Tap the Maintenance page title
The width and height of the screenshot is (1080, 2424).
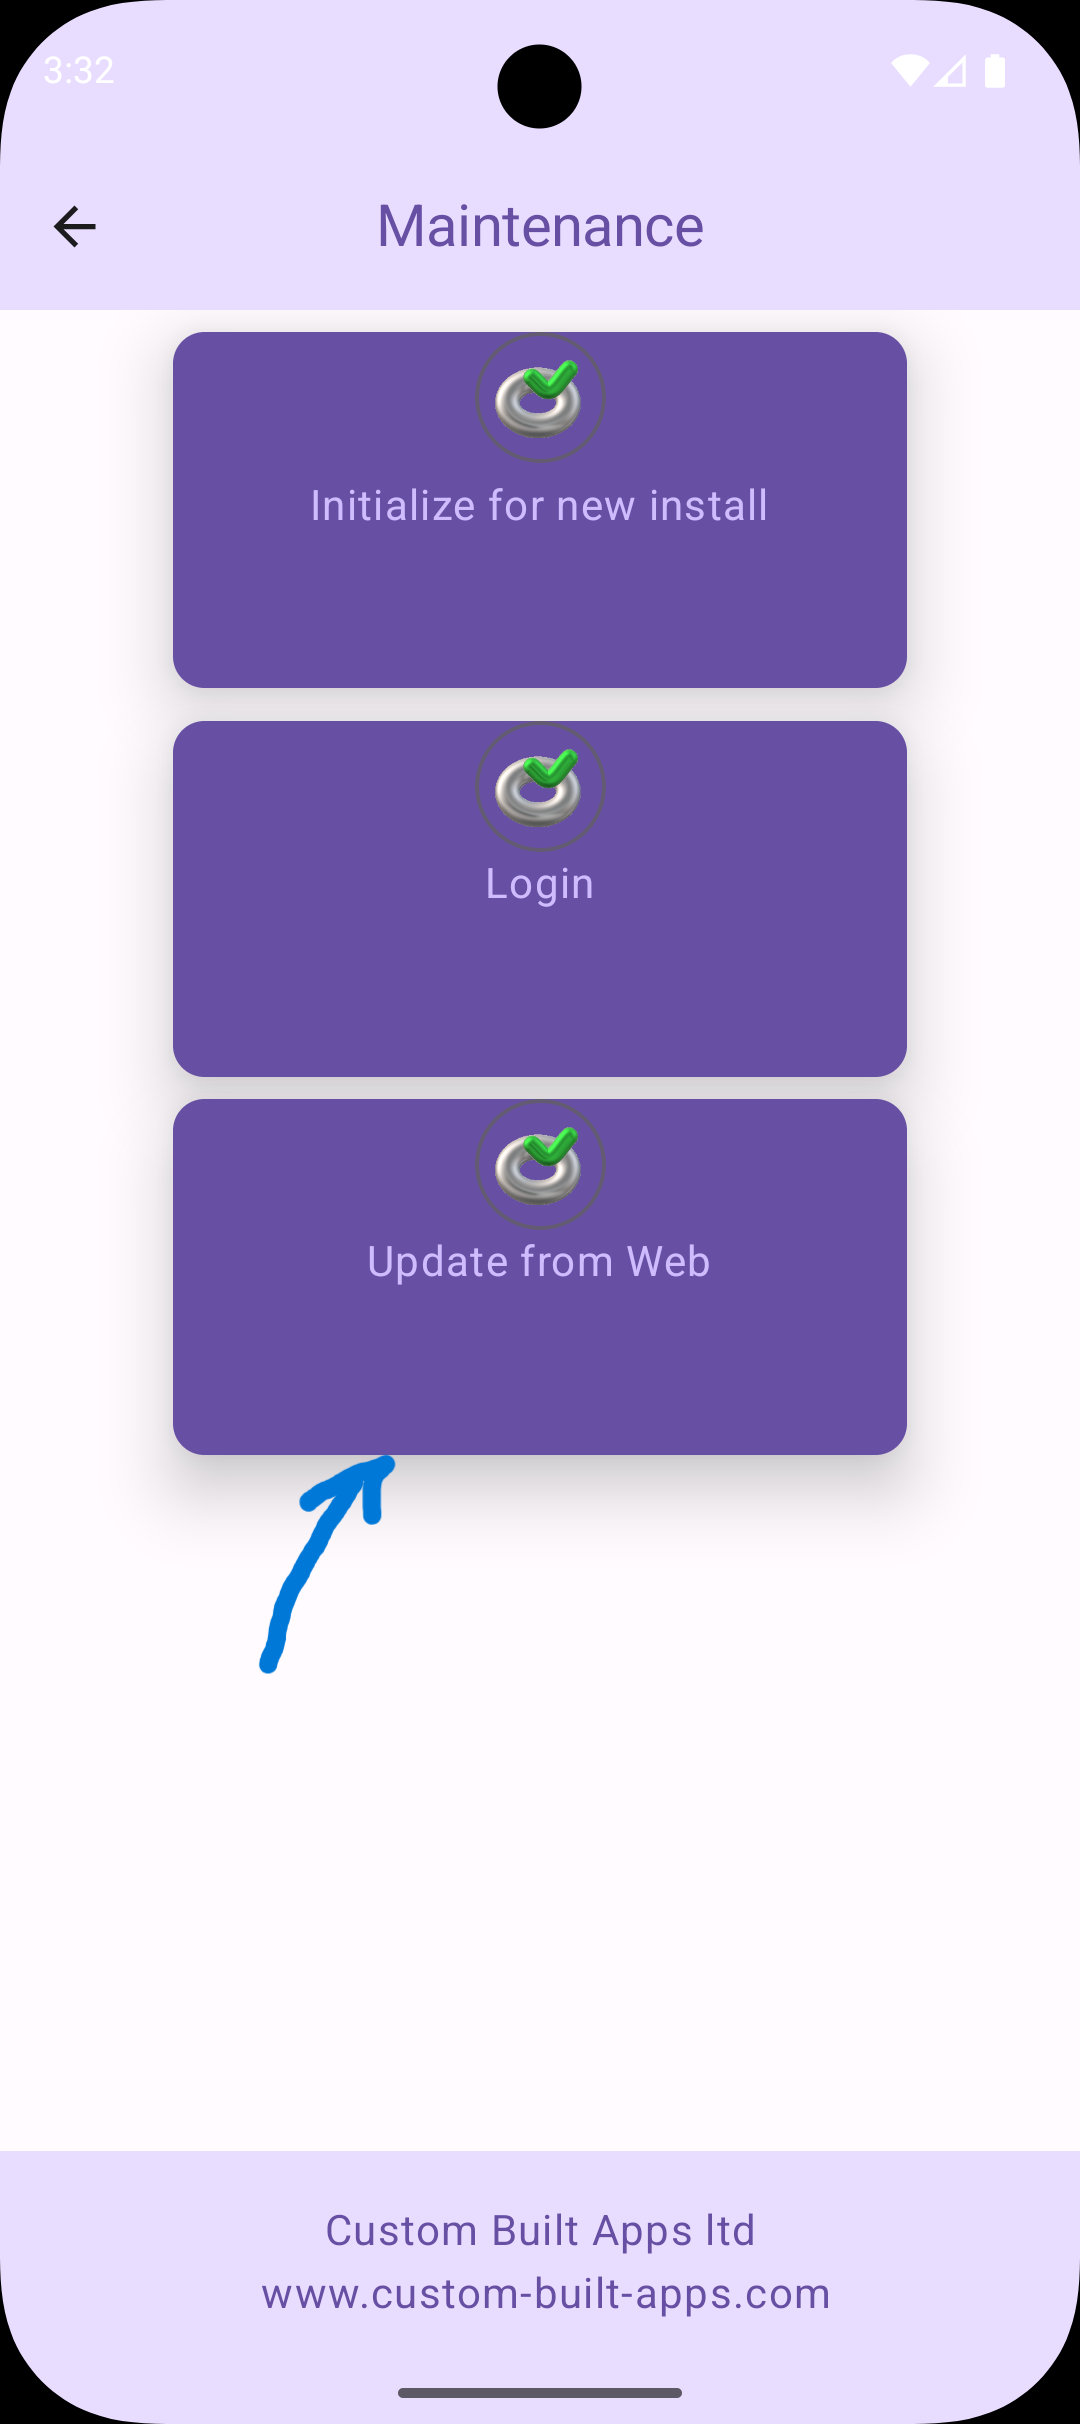(540, 226)
